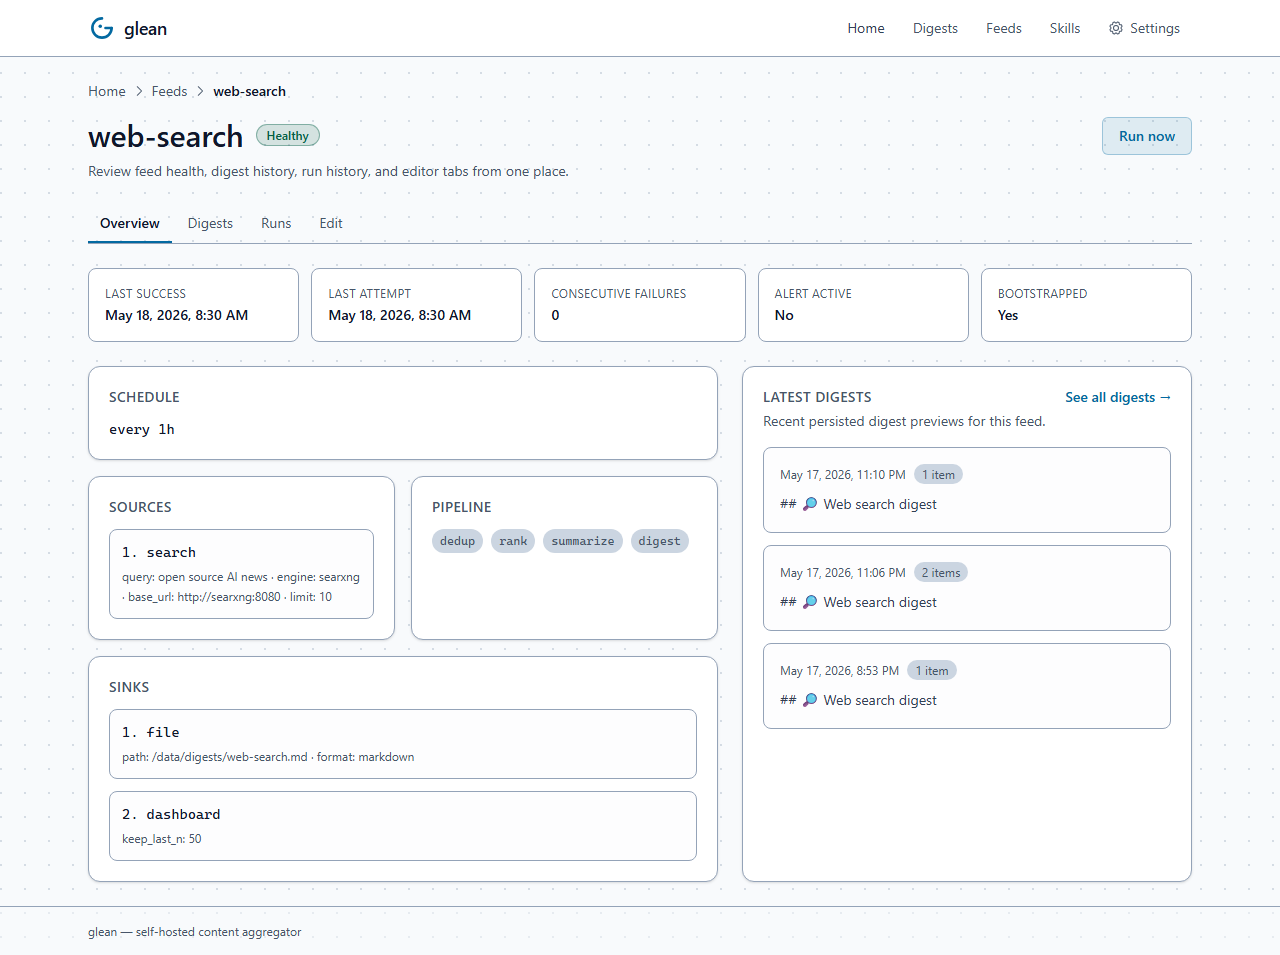Click the Run now button
1280x955 pixels.
1147,136
